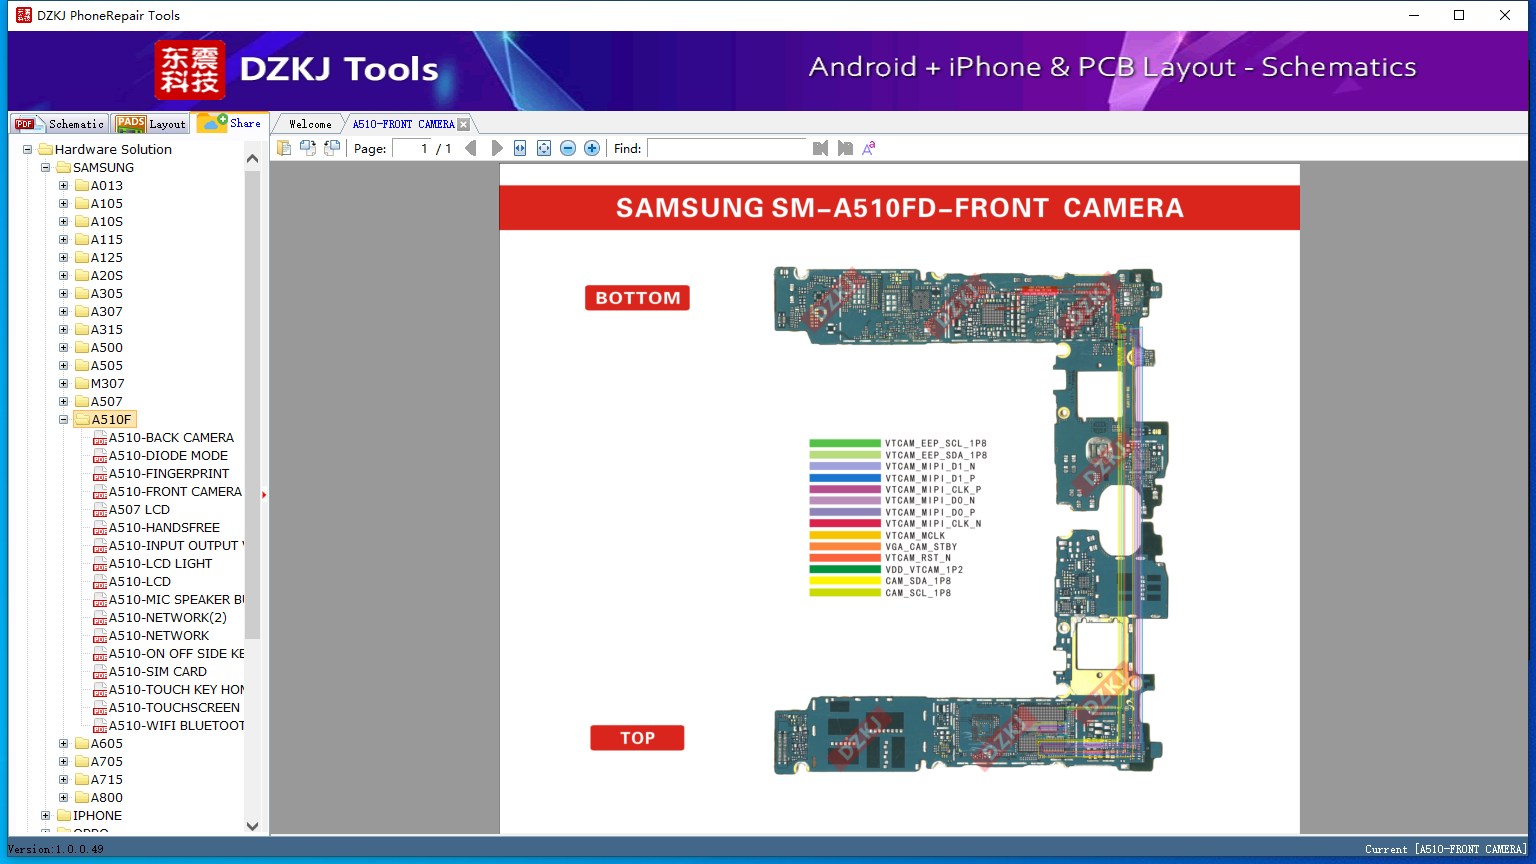
Task: Collapse the SAMSUNG folder node
Action: pos(46,167)
